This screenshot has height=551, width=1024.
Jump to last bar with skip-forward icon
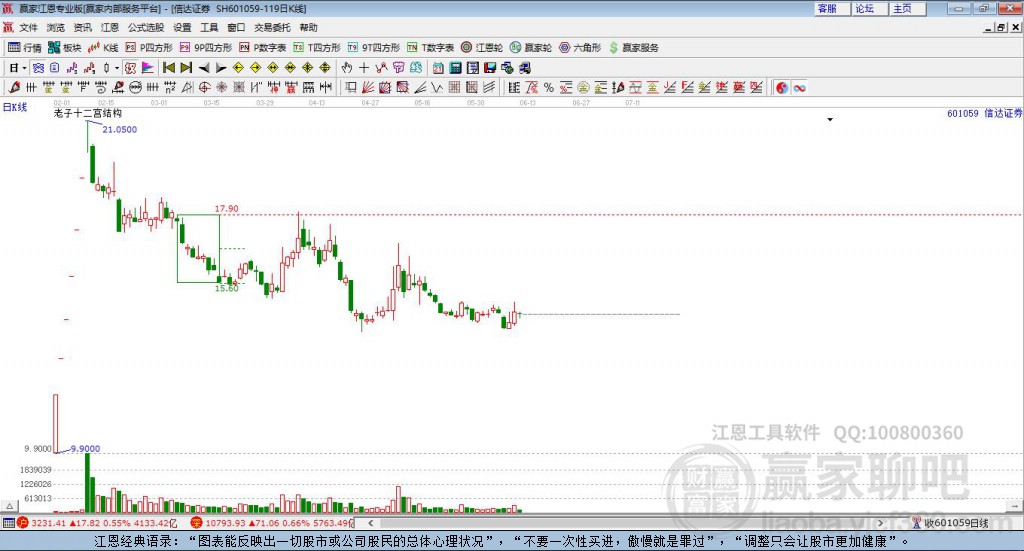coord(186,68)
